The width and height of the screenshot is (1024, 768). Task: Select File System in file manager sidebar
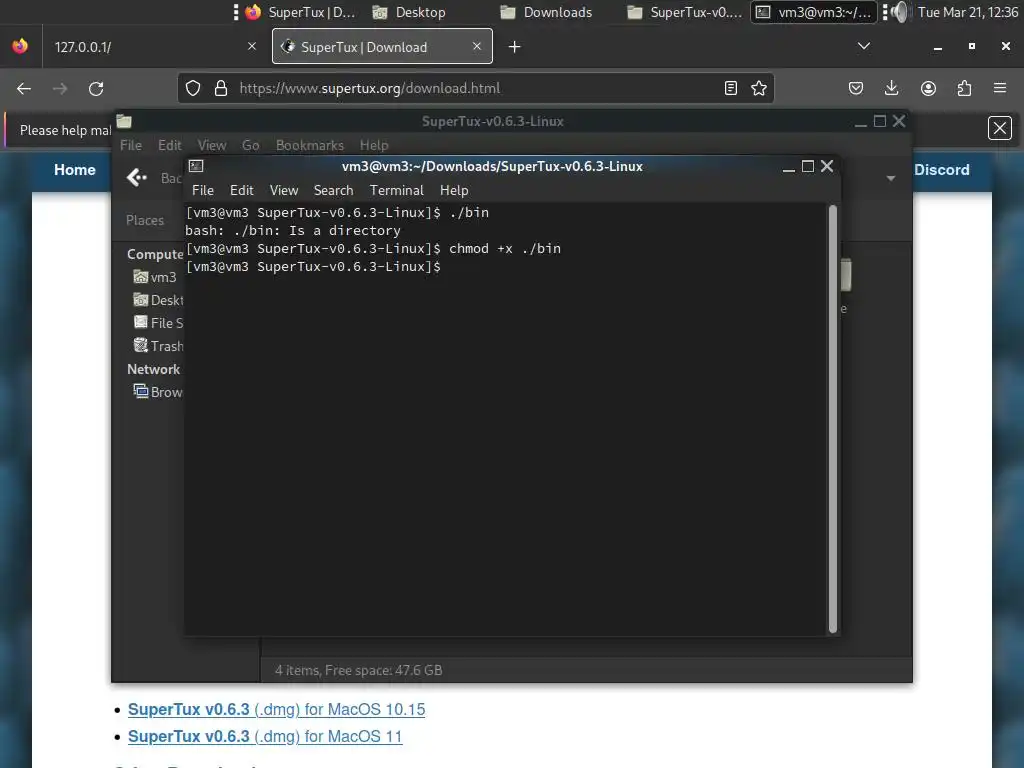pyautogui.click(x=159, y=323)
